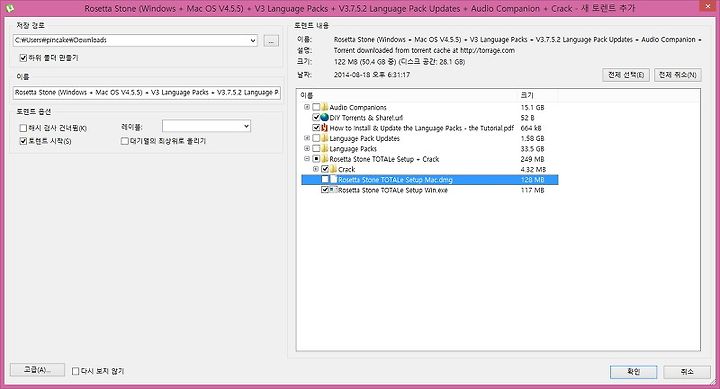Viewport: 720px width, 389px height.
Task: Enable the skip hash check checkbox
Action: (x=23, y=128)
